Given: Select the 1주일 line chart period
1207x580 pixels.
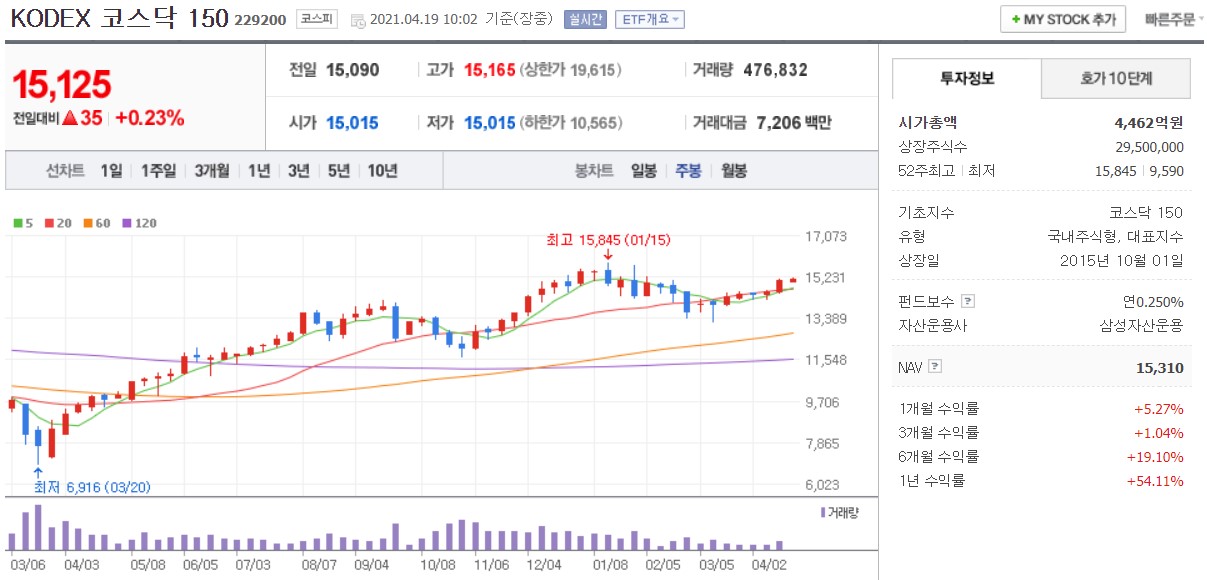Looking at the screenshot, I should click(158, 171).
